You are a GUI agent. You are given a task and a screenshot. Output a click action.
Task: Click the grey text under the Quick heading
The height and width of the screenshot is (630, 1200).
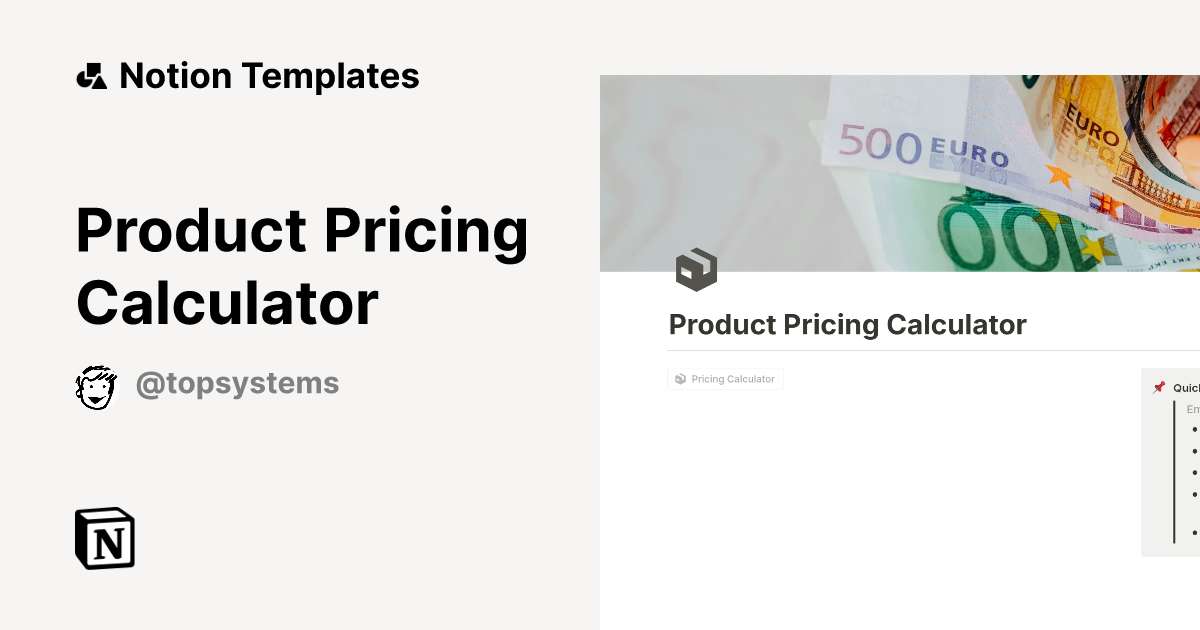pyautogui.click(x=1192, y=408)
